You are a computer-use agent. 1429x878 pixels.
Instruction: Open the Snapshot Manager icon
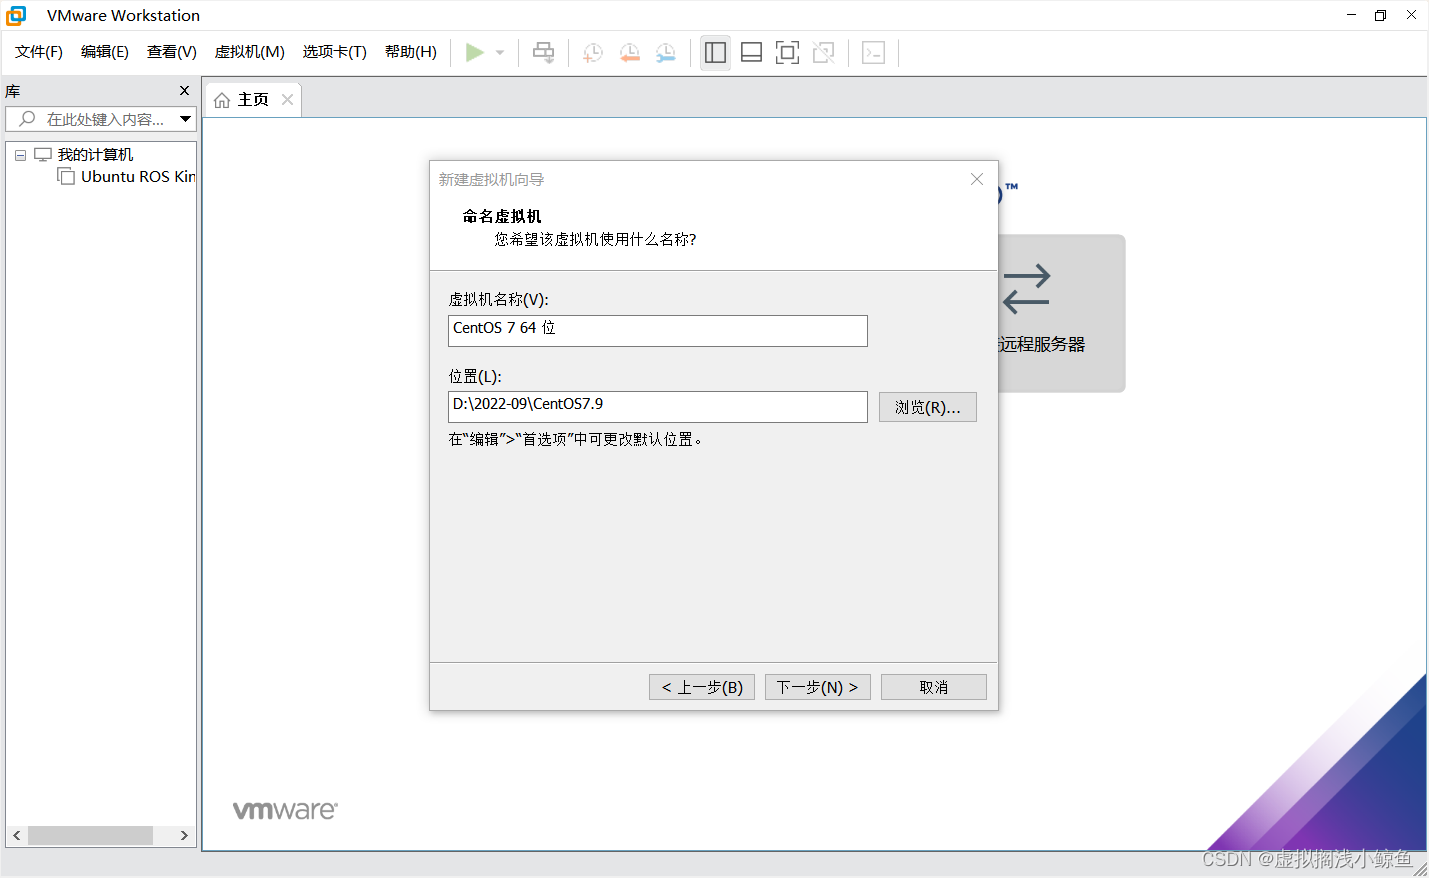666,52
